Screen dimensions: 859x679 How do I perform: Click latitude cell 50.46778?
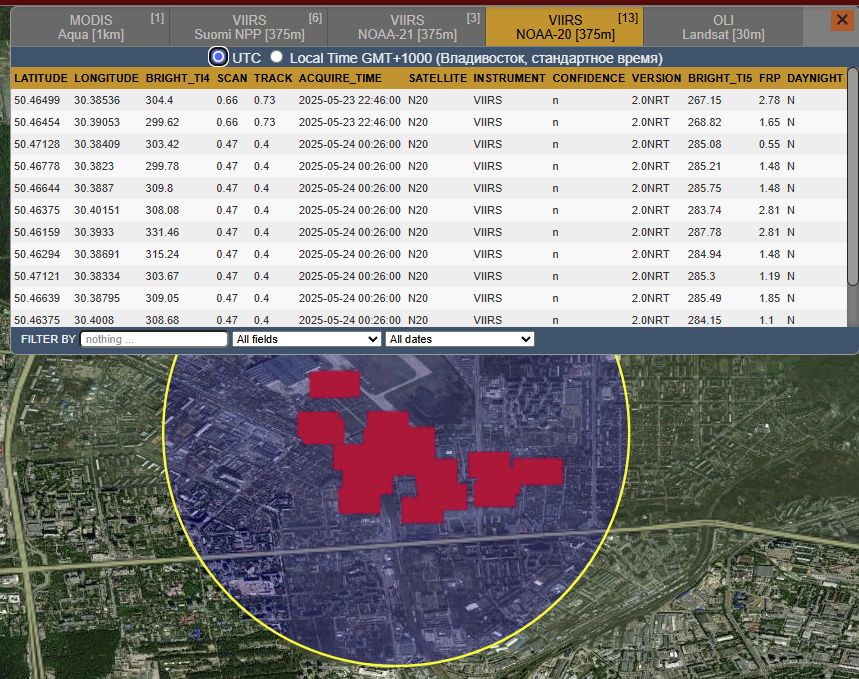point(37,166)
